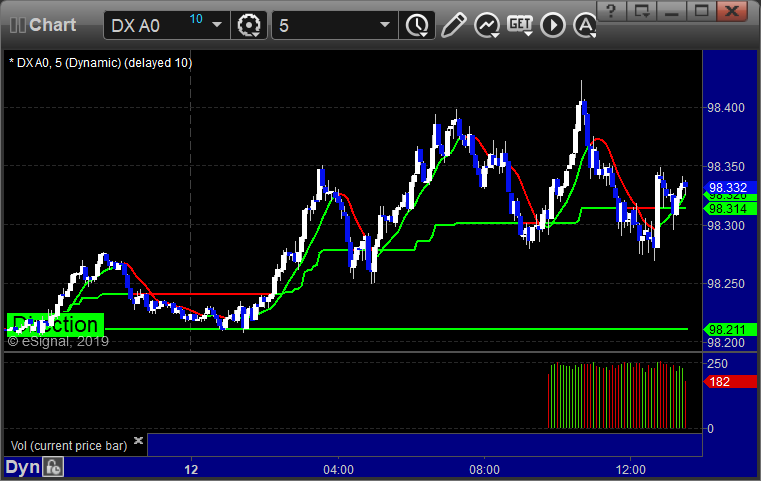Open the gear symbol settings menu
Screen dimensions: 761x481
tap(249, 25)
